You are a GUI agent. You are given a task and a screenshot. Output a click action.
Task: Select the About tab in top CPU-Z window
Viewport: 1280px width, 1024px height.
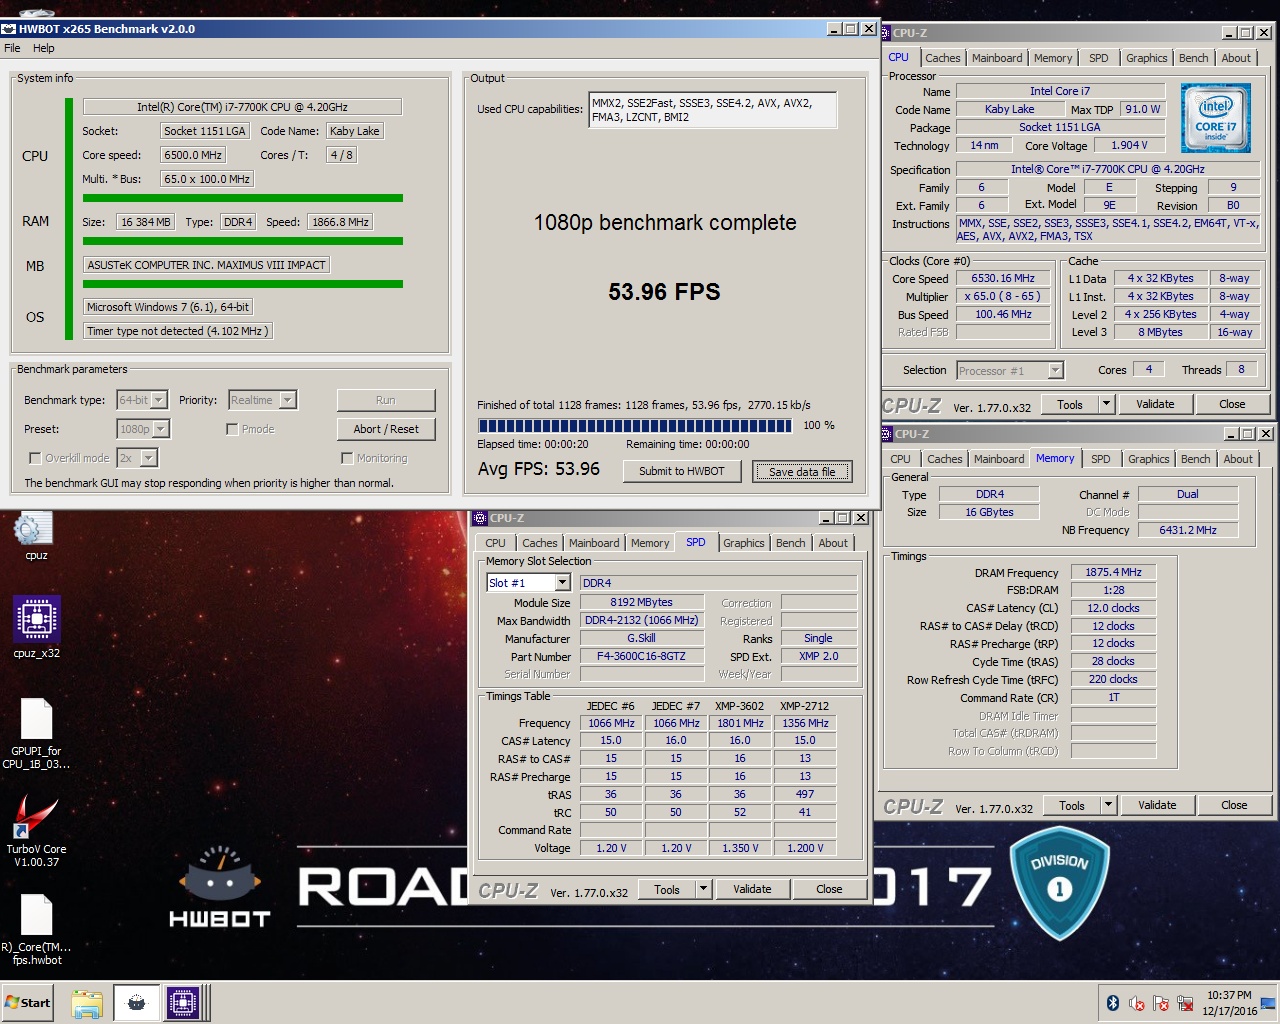point(1236,58)
